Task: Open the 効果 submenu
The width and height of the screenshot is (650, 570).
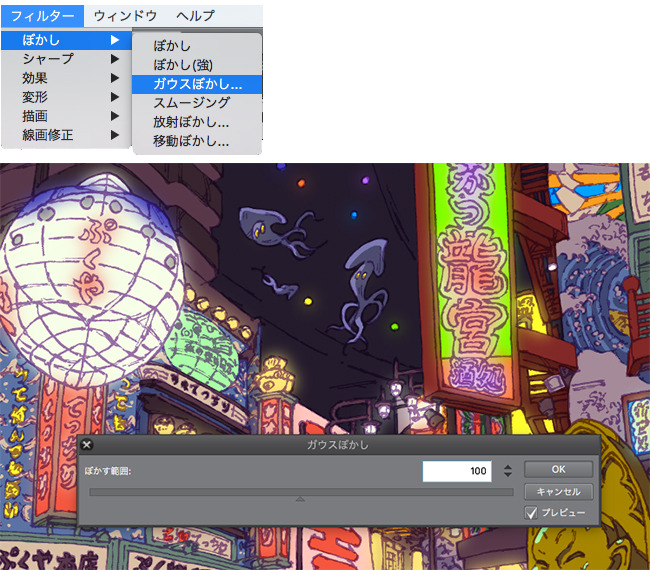Action: (x=66, y=78)
